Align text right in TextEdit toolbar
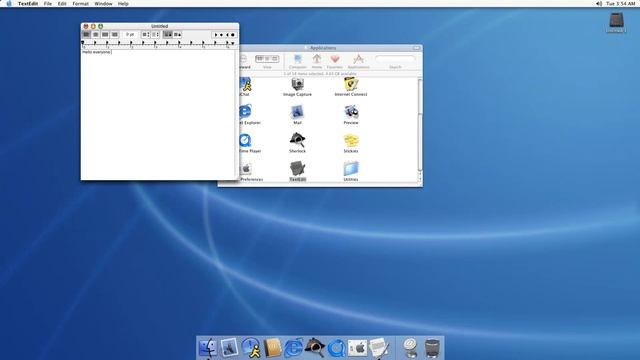Viewport: 640px width, 360px height. [x=115, y=35]
